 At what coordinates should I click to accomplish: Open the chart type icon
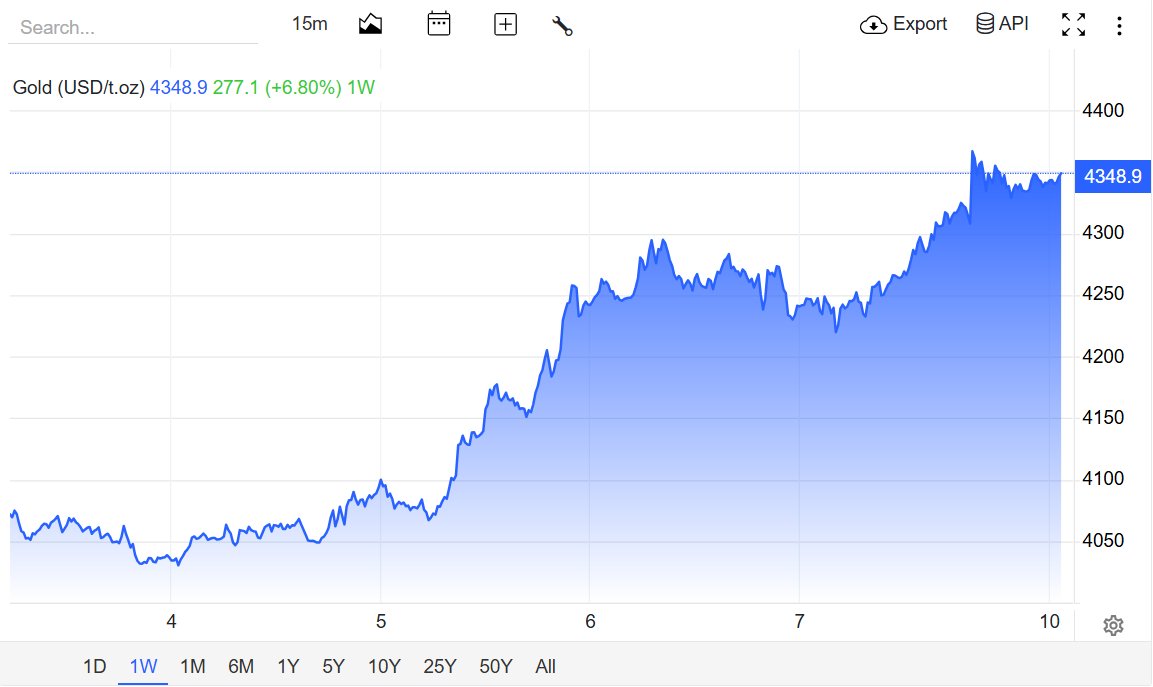coord(370,24)
